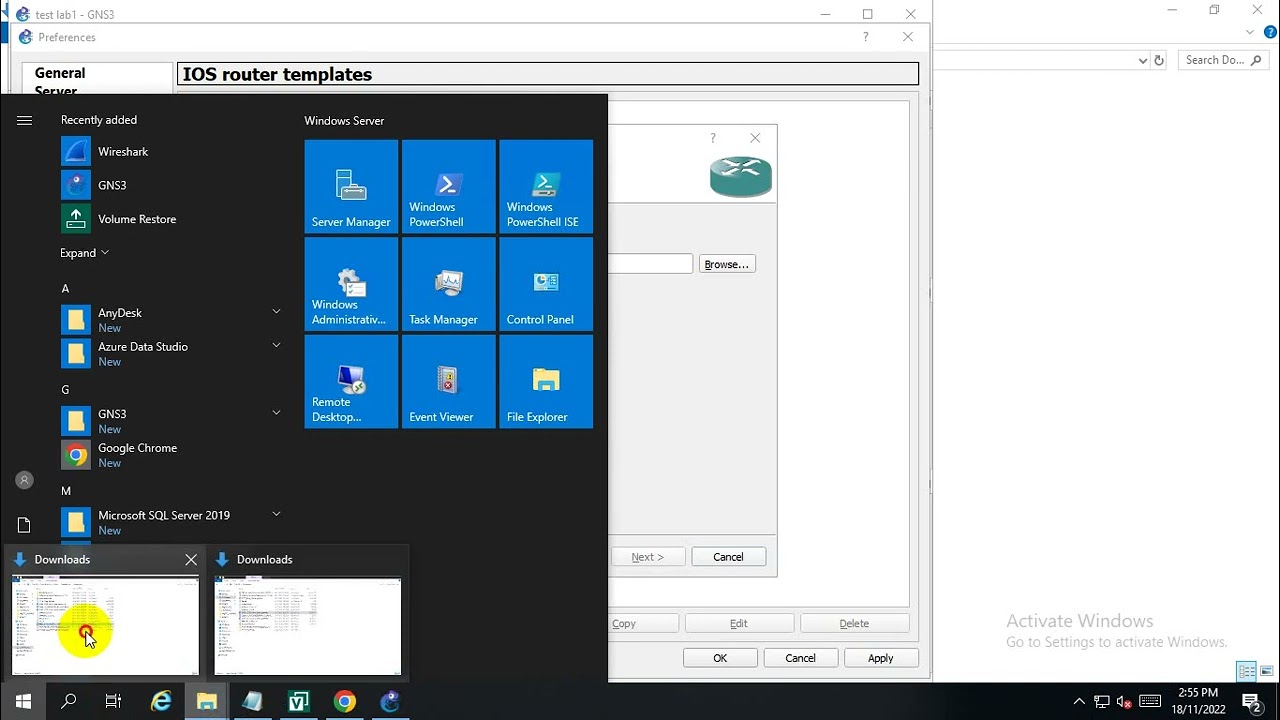The width and height of the screenshot is (1280, 720).
Task: Expand the GNS3 folder in apps list
Action: (x=276, y=413)
